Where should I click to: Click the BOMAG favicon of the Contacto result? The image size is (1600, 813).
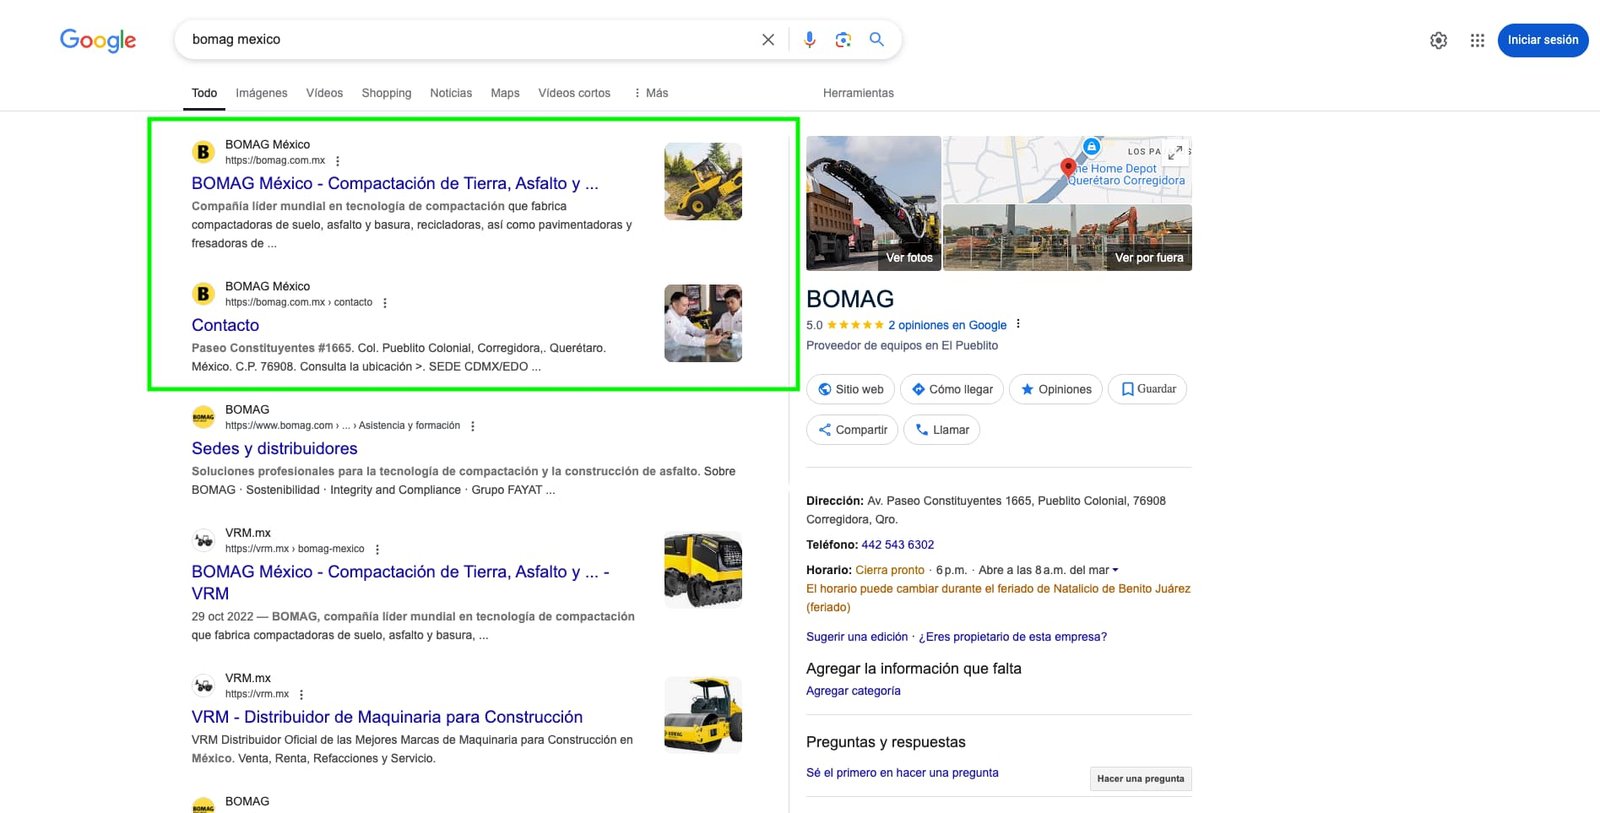pos(204,294)
